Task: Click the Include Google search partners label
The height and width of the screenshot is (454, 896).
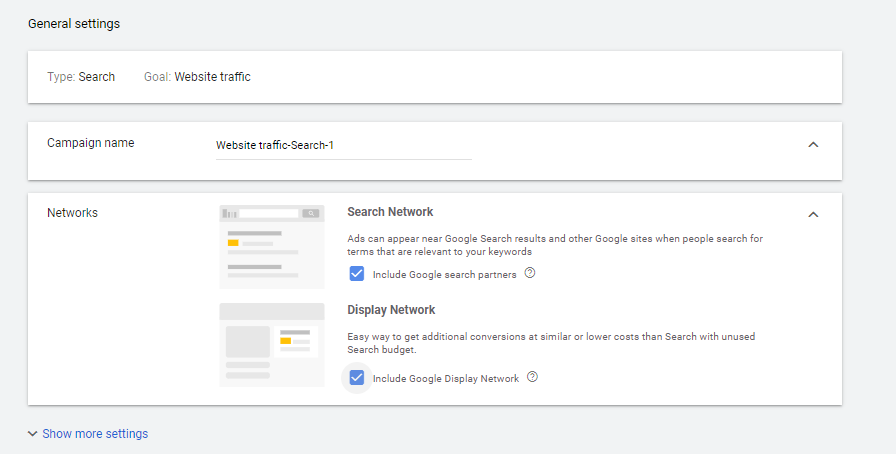Action: 444,274
